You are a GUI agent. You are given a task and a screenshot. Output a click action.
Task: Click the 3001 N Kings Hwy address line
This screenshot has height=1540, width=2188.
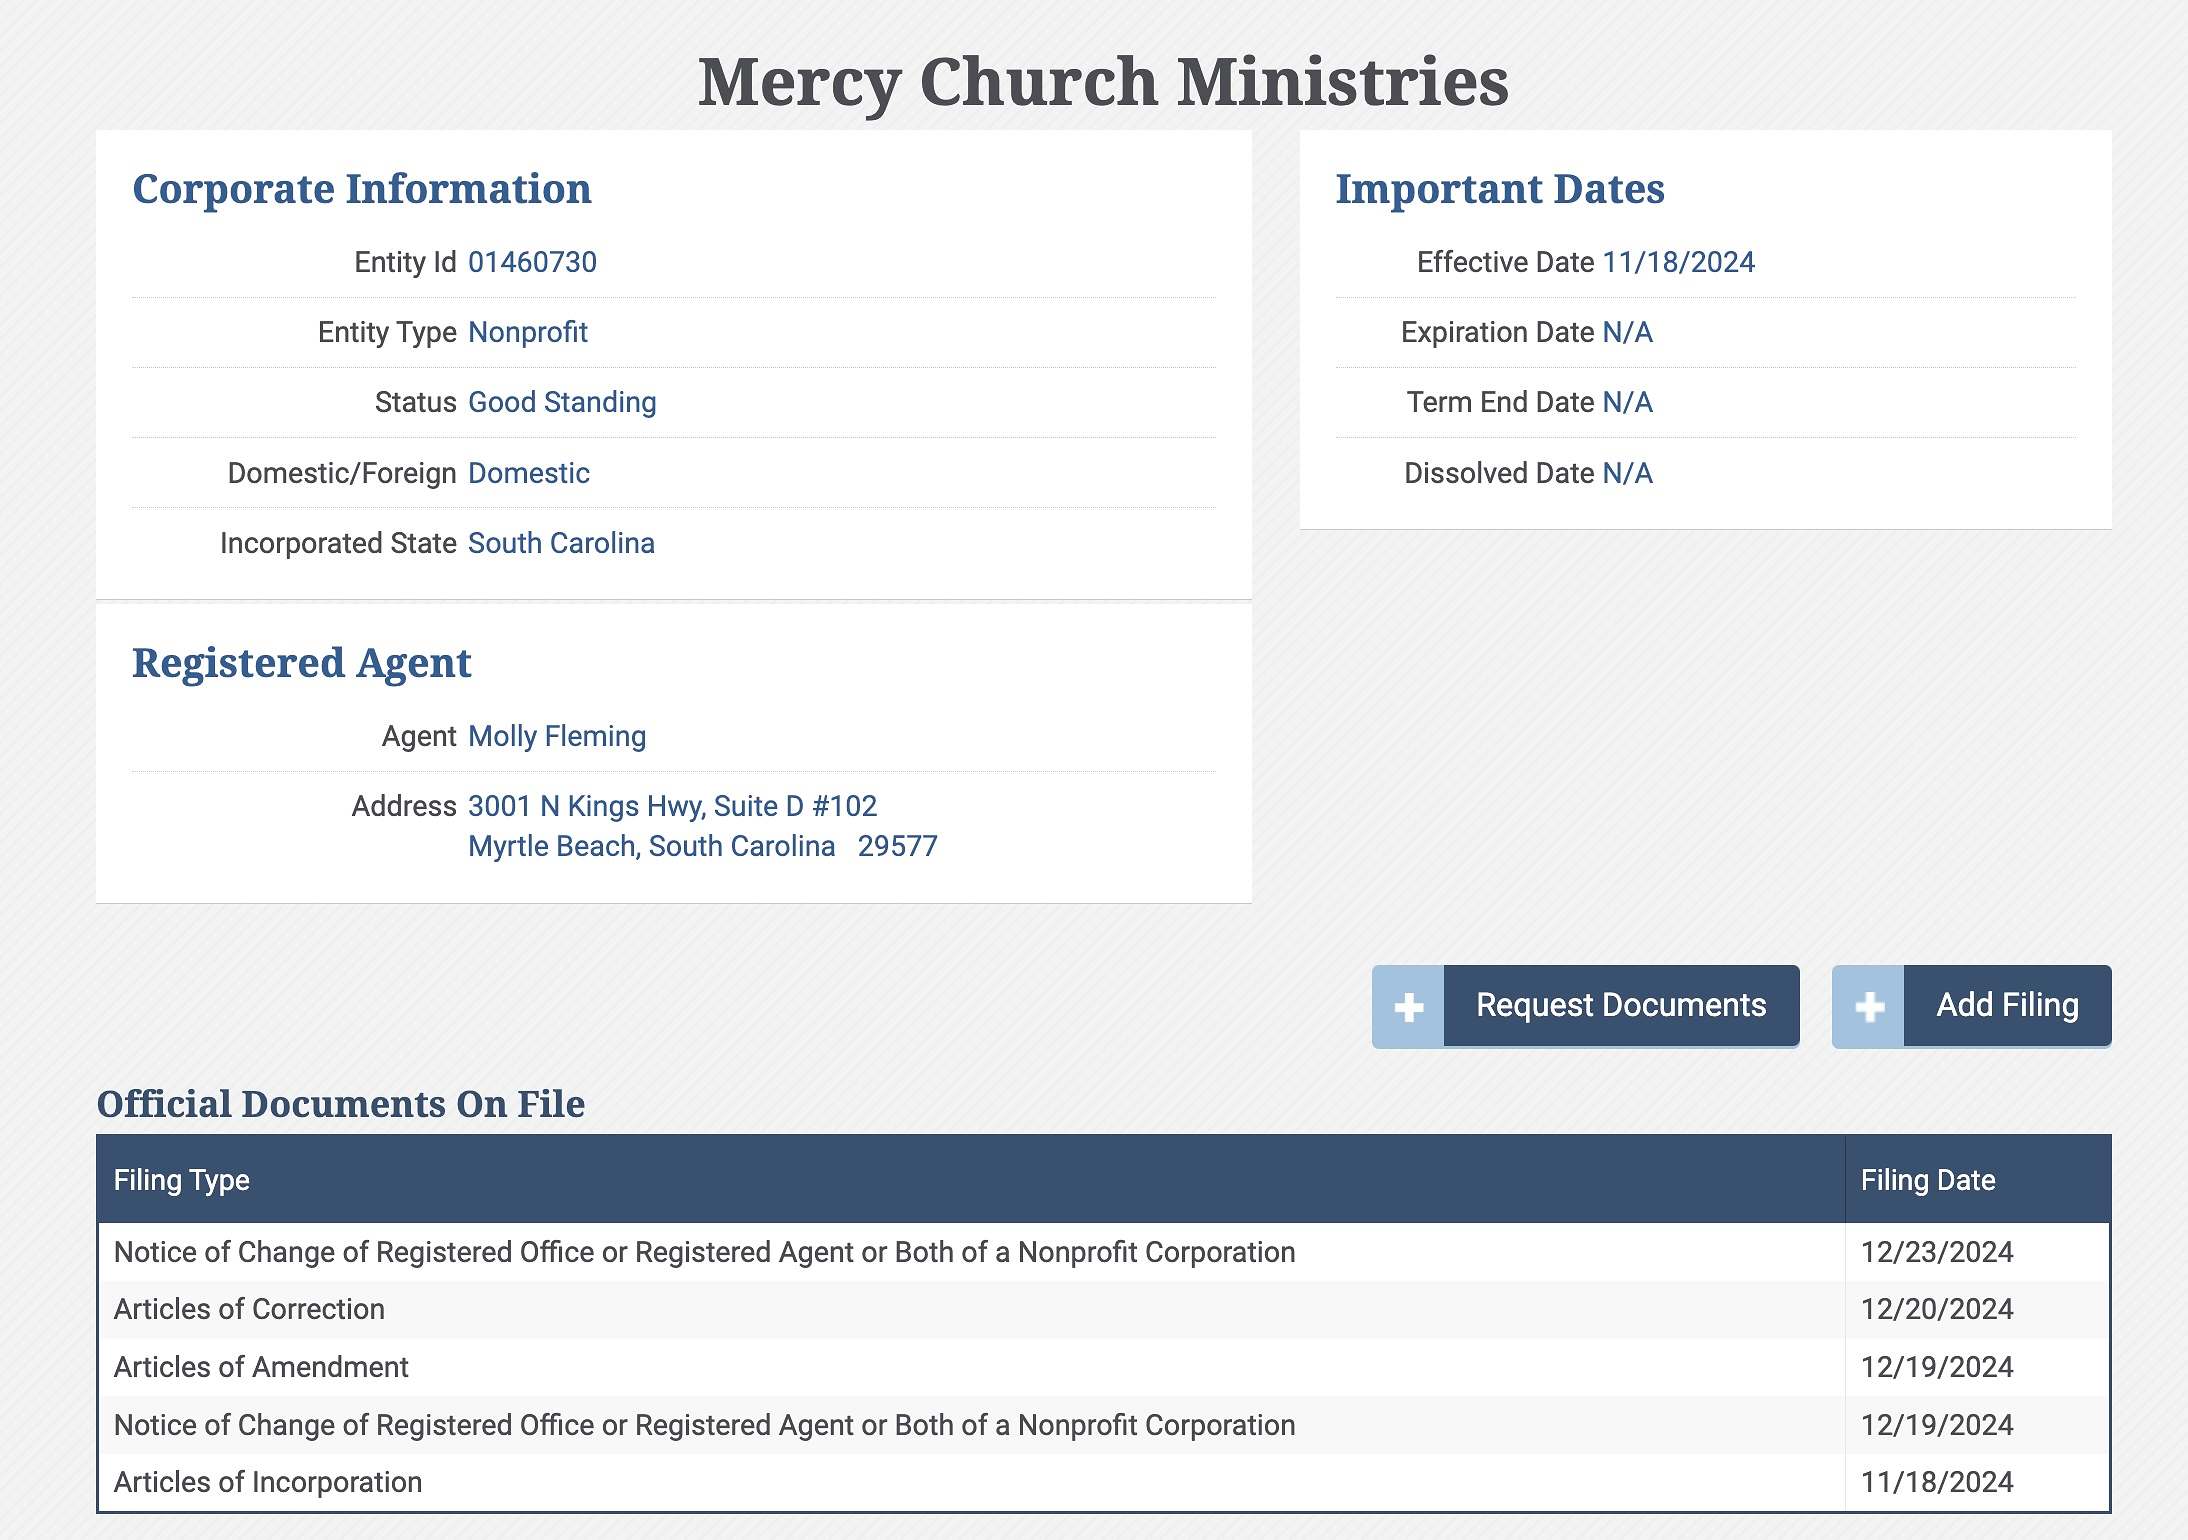click(x=672, y=806)
